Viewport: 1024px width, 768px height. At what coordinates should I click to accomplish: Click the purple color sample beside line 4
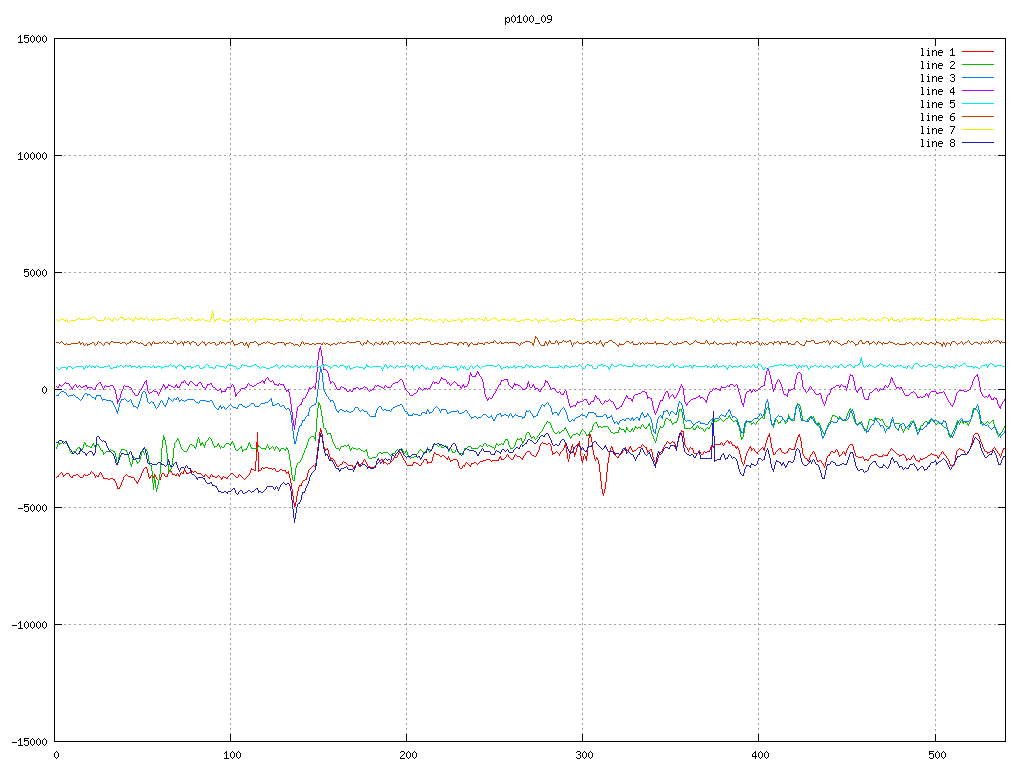point(978,91)
